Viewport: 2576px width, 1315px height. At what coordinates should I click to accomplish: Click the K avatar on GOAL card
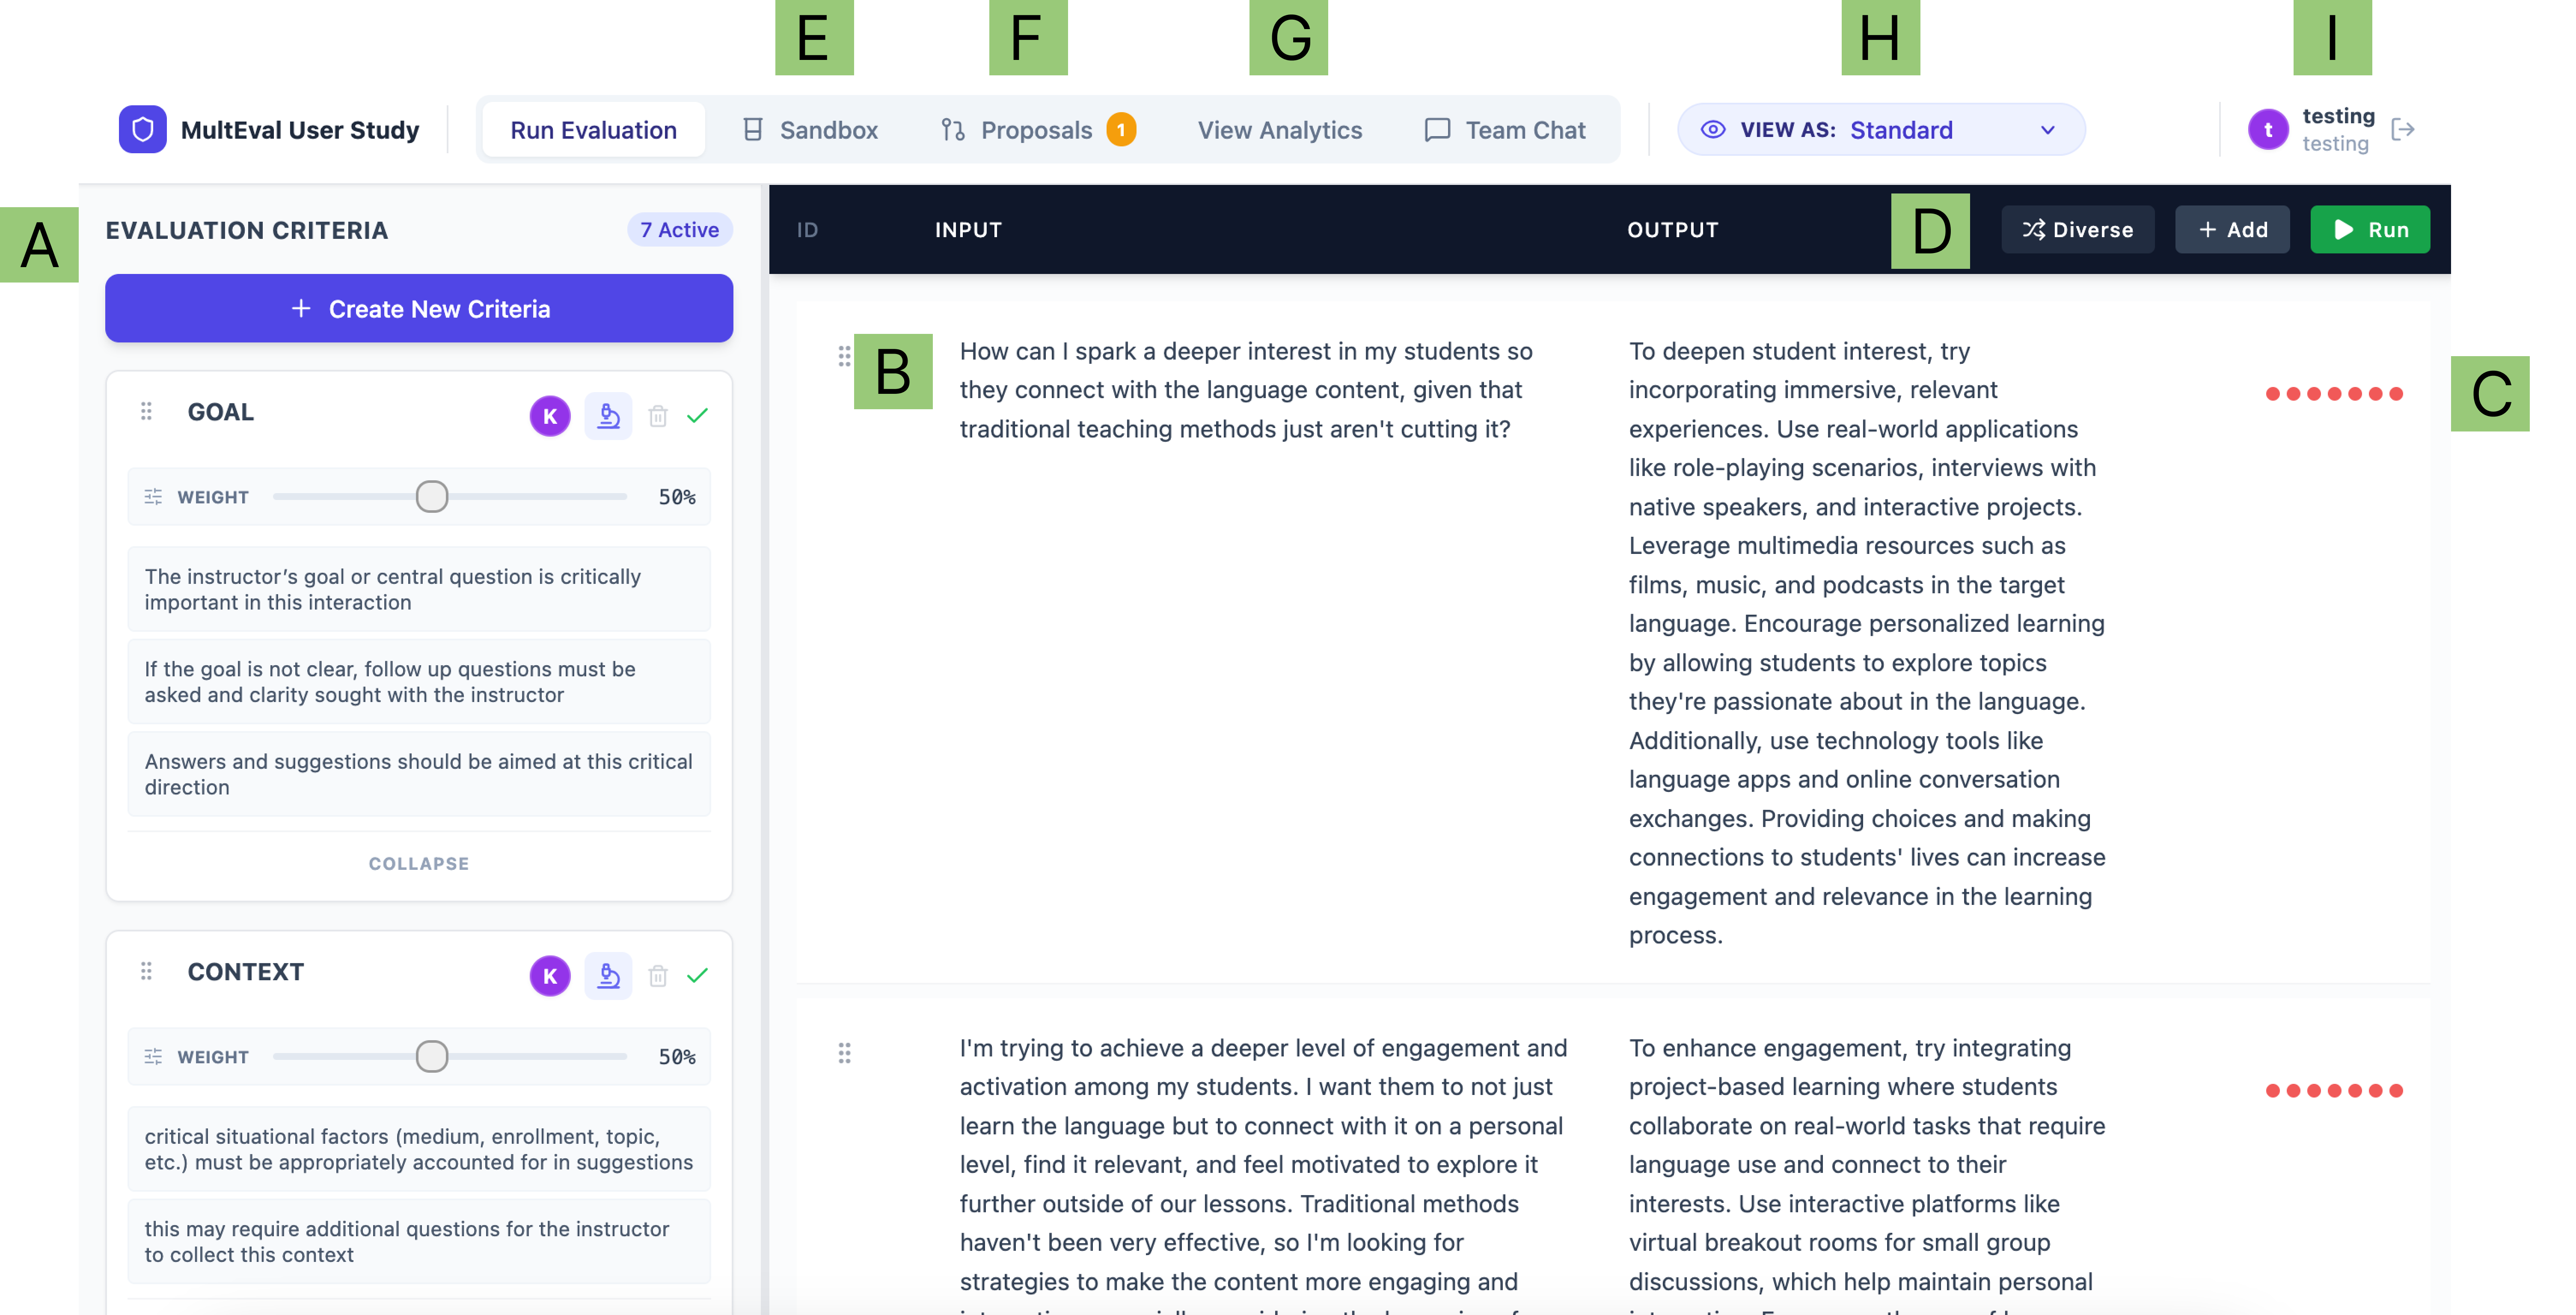[550, 416]
